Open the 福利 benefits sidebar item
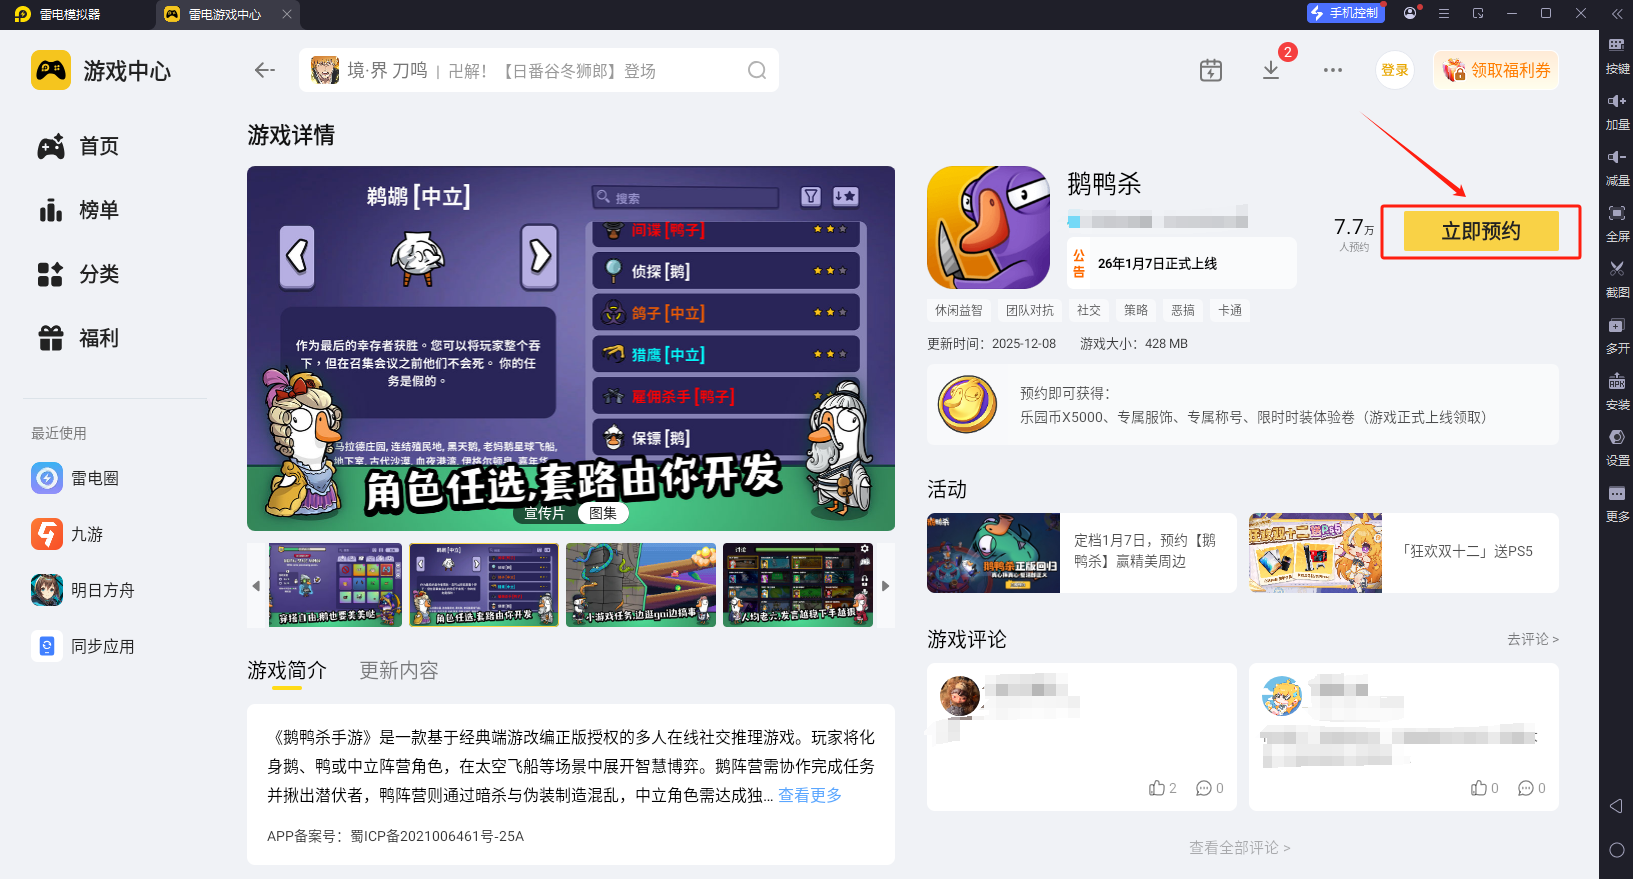Image resolution: width=1633 pixels, height=879 pixels. 78,339
